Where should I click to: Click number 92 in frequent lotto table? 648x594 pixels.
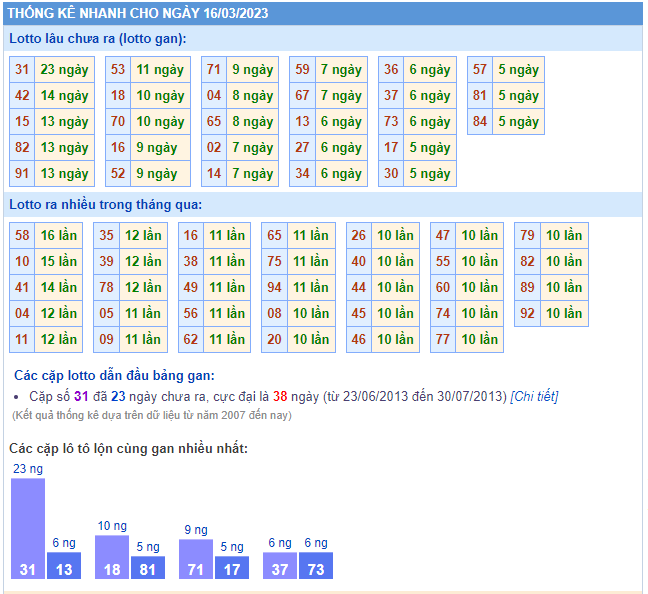coord(527,314)
